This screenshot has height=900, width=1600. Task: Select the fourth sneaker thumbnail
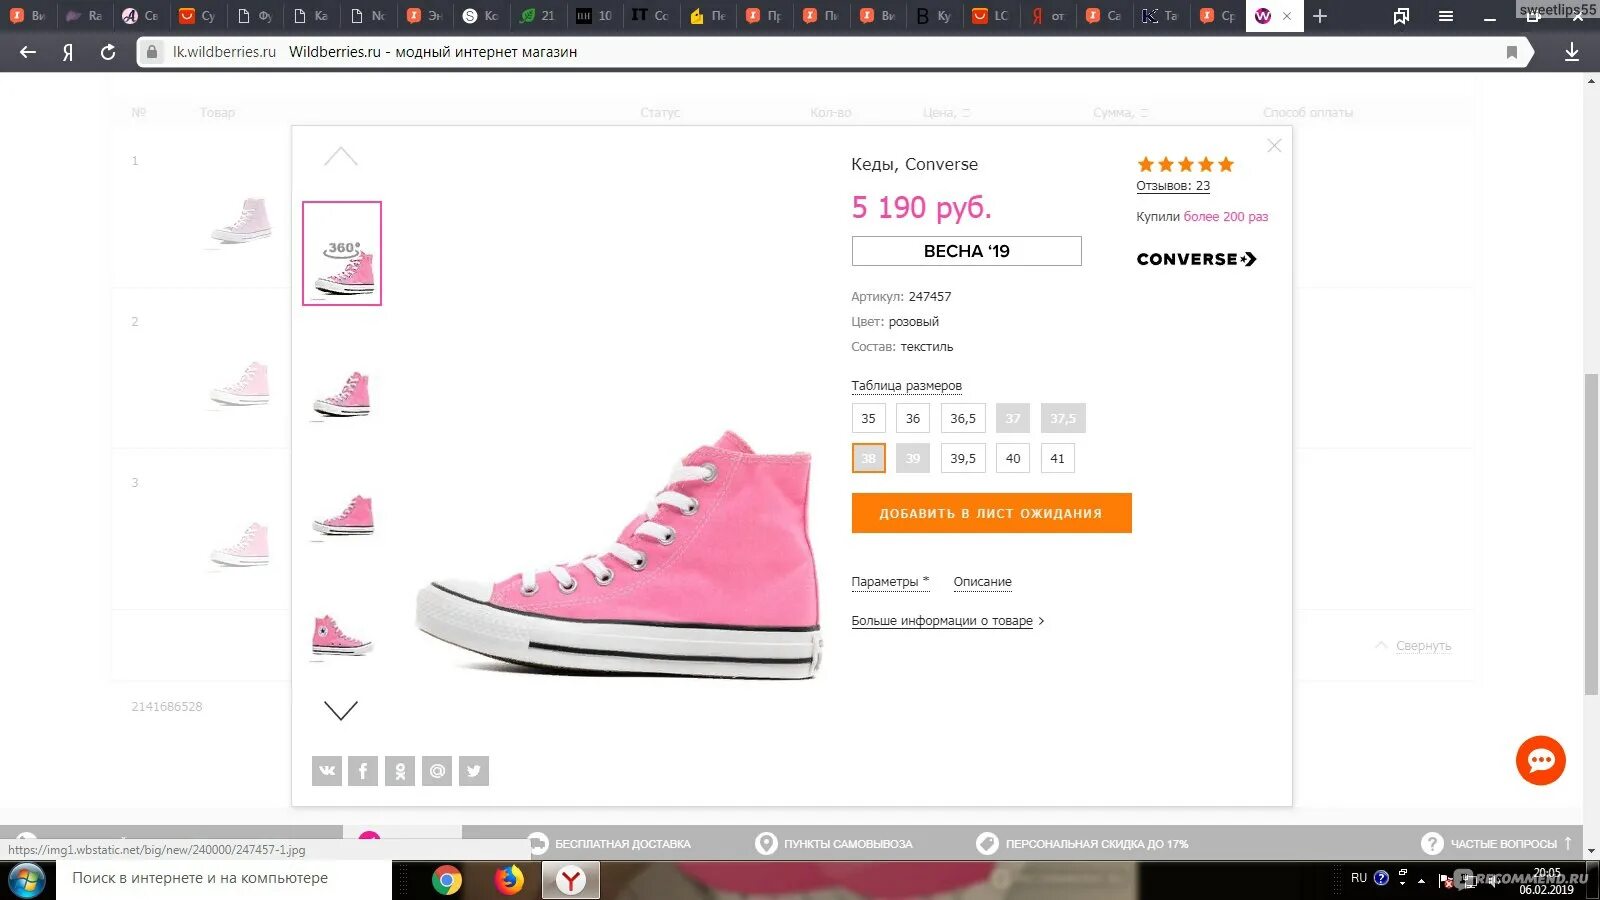coord(342,636)
